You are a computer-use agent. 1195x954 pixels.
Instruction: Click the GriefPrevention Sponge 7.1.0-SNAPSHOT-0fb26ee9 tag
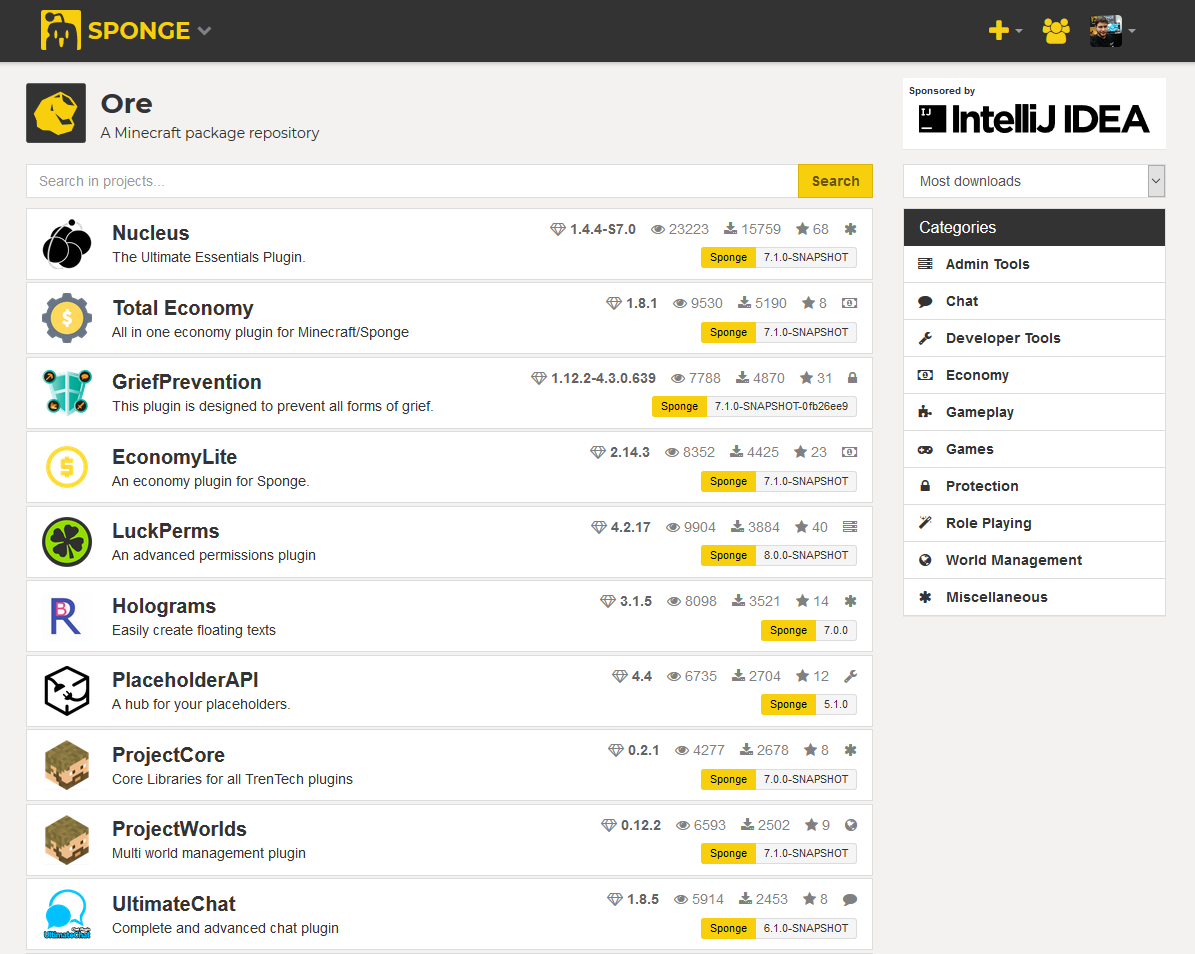pyautogui.click(x=754, y=406)
